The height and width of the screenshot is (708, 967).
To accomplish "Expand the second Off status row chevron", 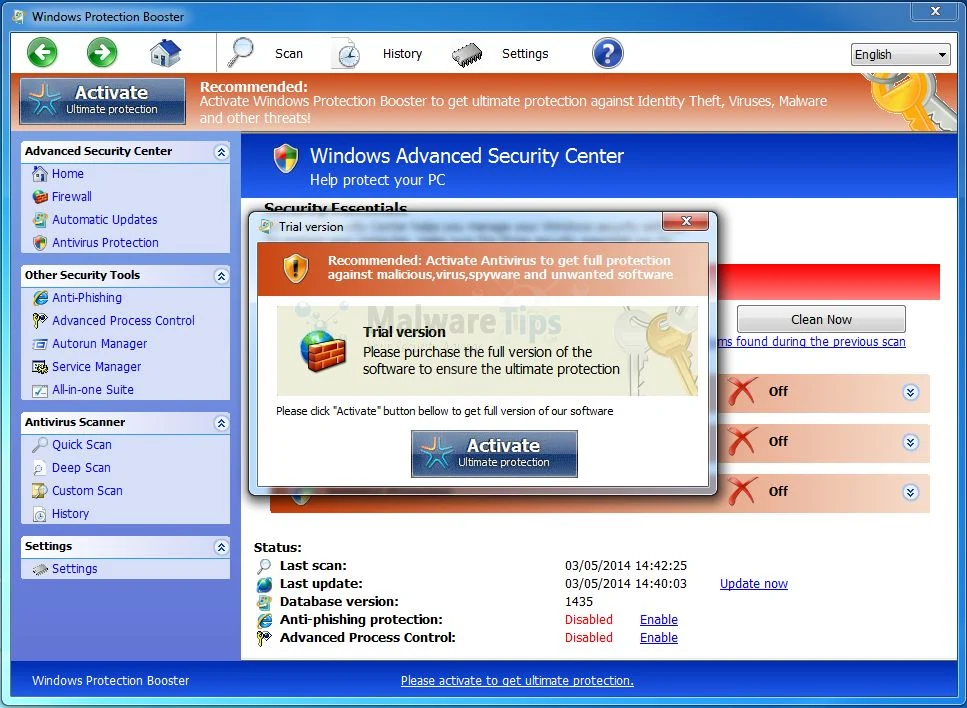I will [910, 442].
